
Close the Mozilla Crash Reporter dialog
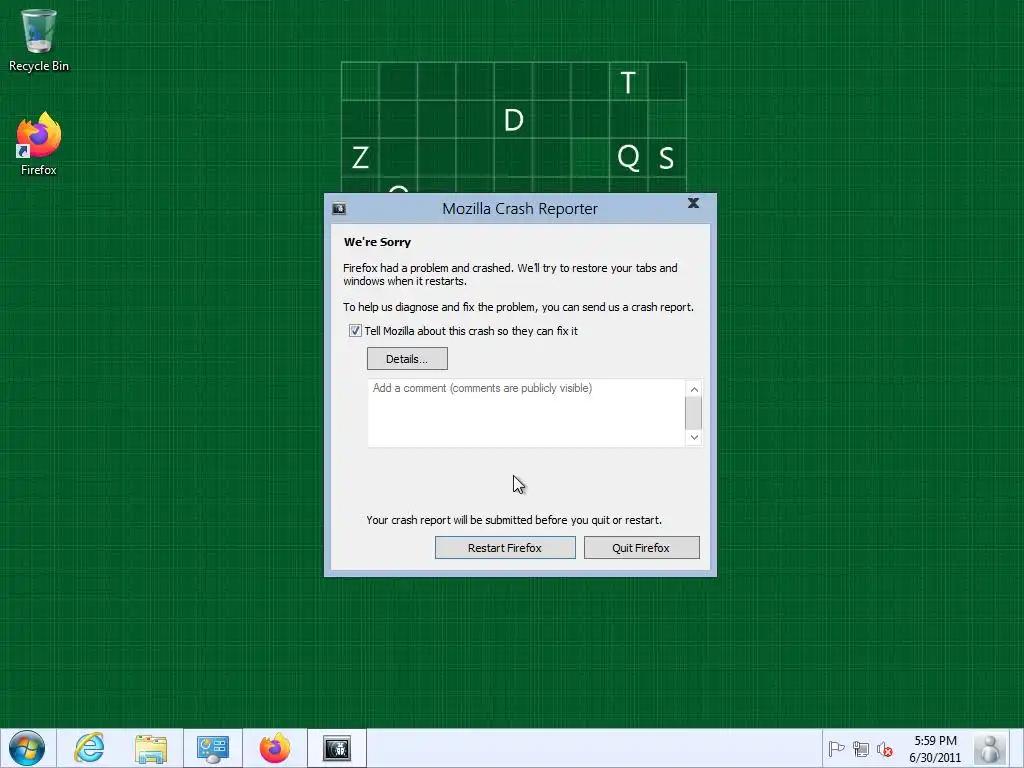tap(694, 203)
